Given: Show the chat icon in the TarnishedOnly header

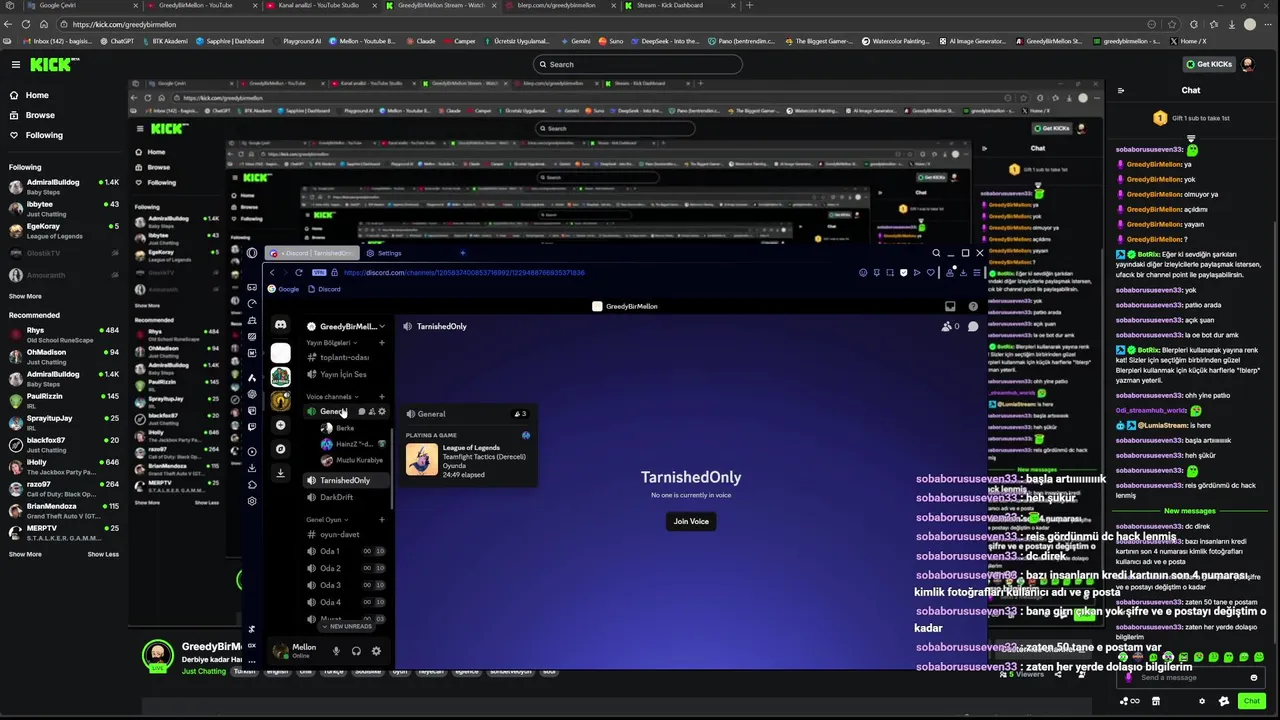Looking at the screenshot, I should point(973,326).
